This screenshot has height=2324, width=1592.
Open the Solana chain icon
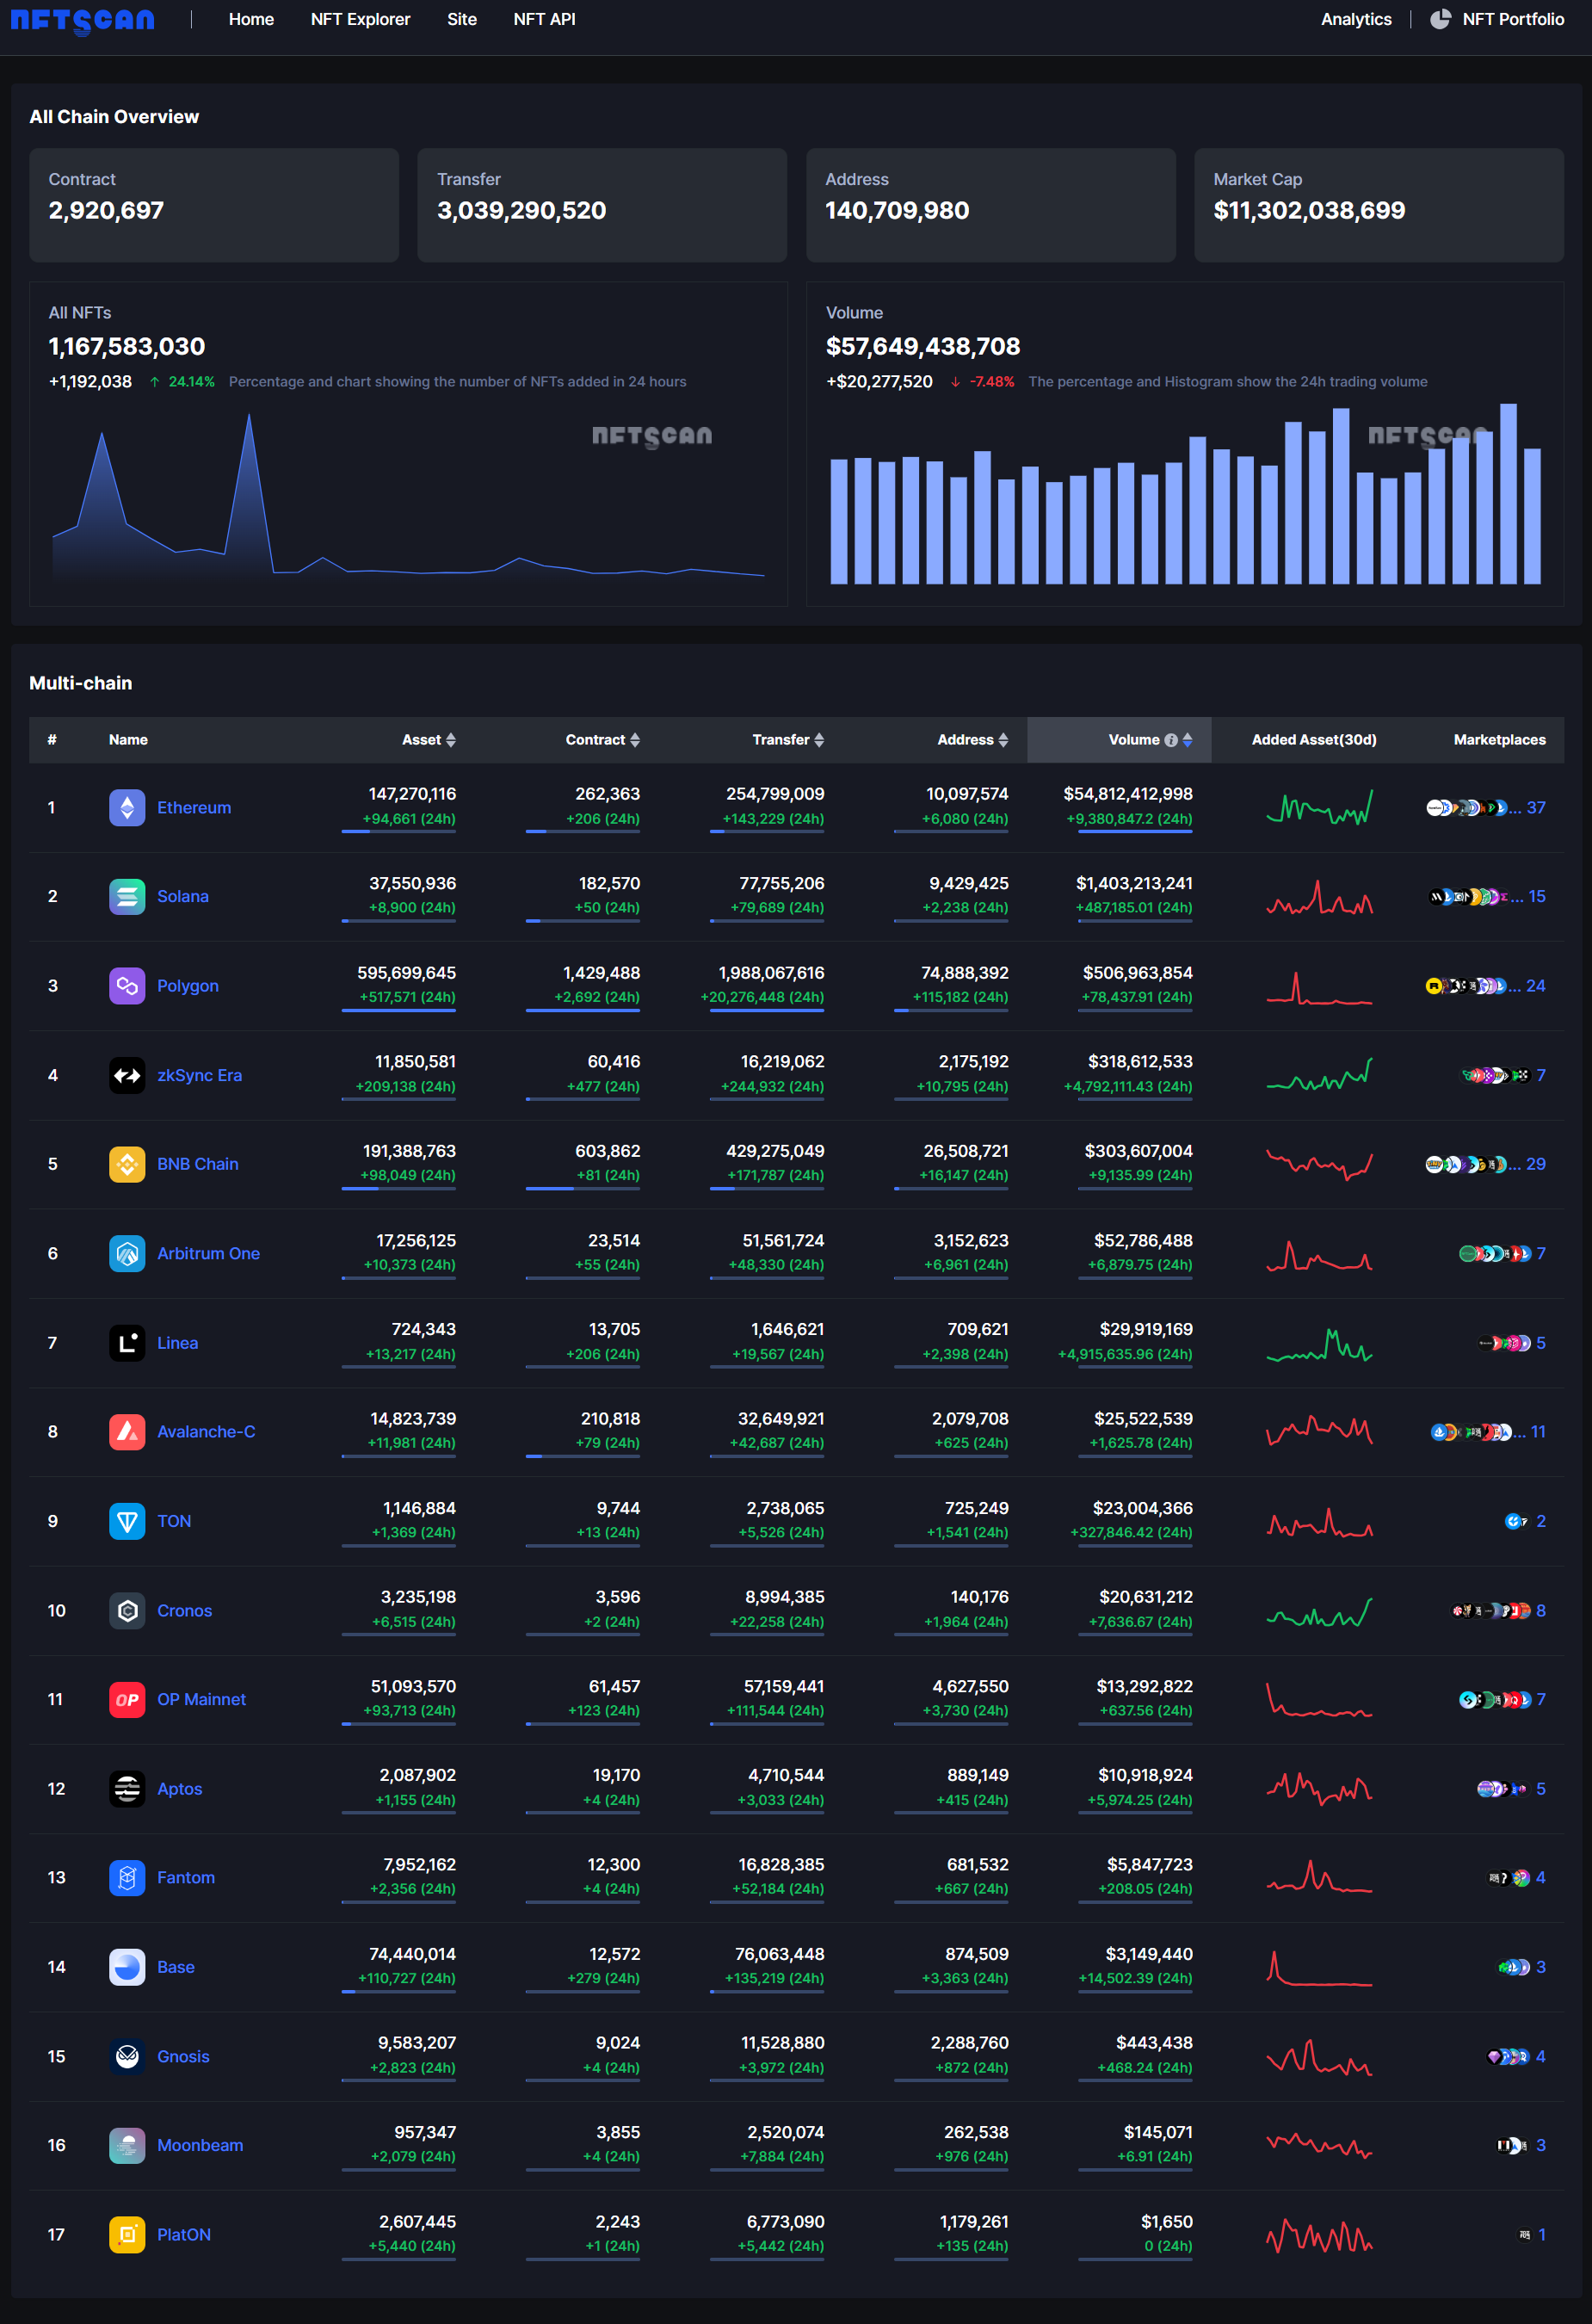127,896
